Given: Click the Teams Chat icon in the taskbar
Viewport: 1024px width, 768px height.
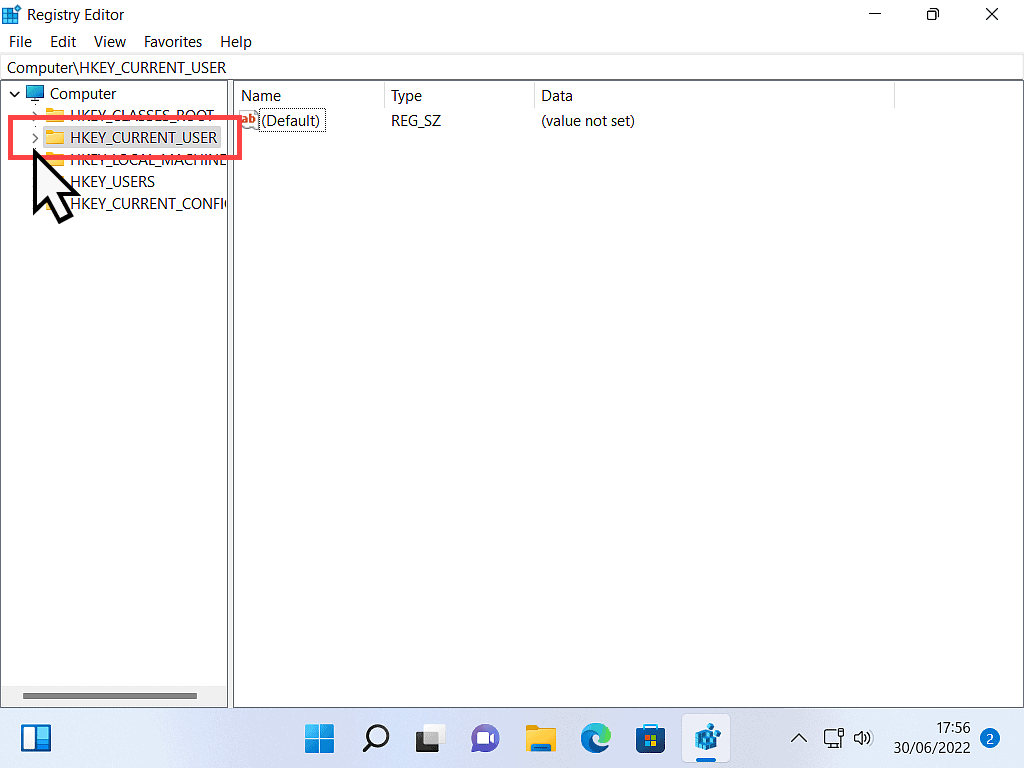Looking at the screenshot, I should pyautogui.click(x=485, y=738).
